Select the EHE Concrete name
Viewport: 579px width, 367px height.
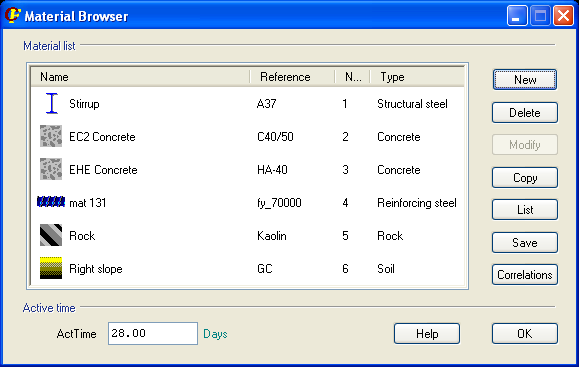pos(103,170)
